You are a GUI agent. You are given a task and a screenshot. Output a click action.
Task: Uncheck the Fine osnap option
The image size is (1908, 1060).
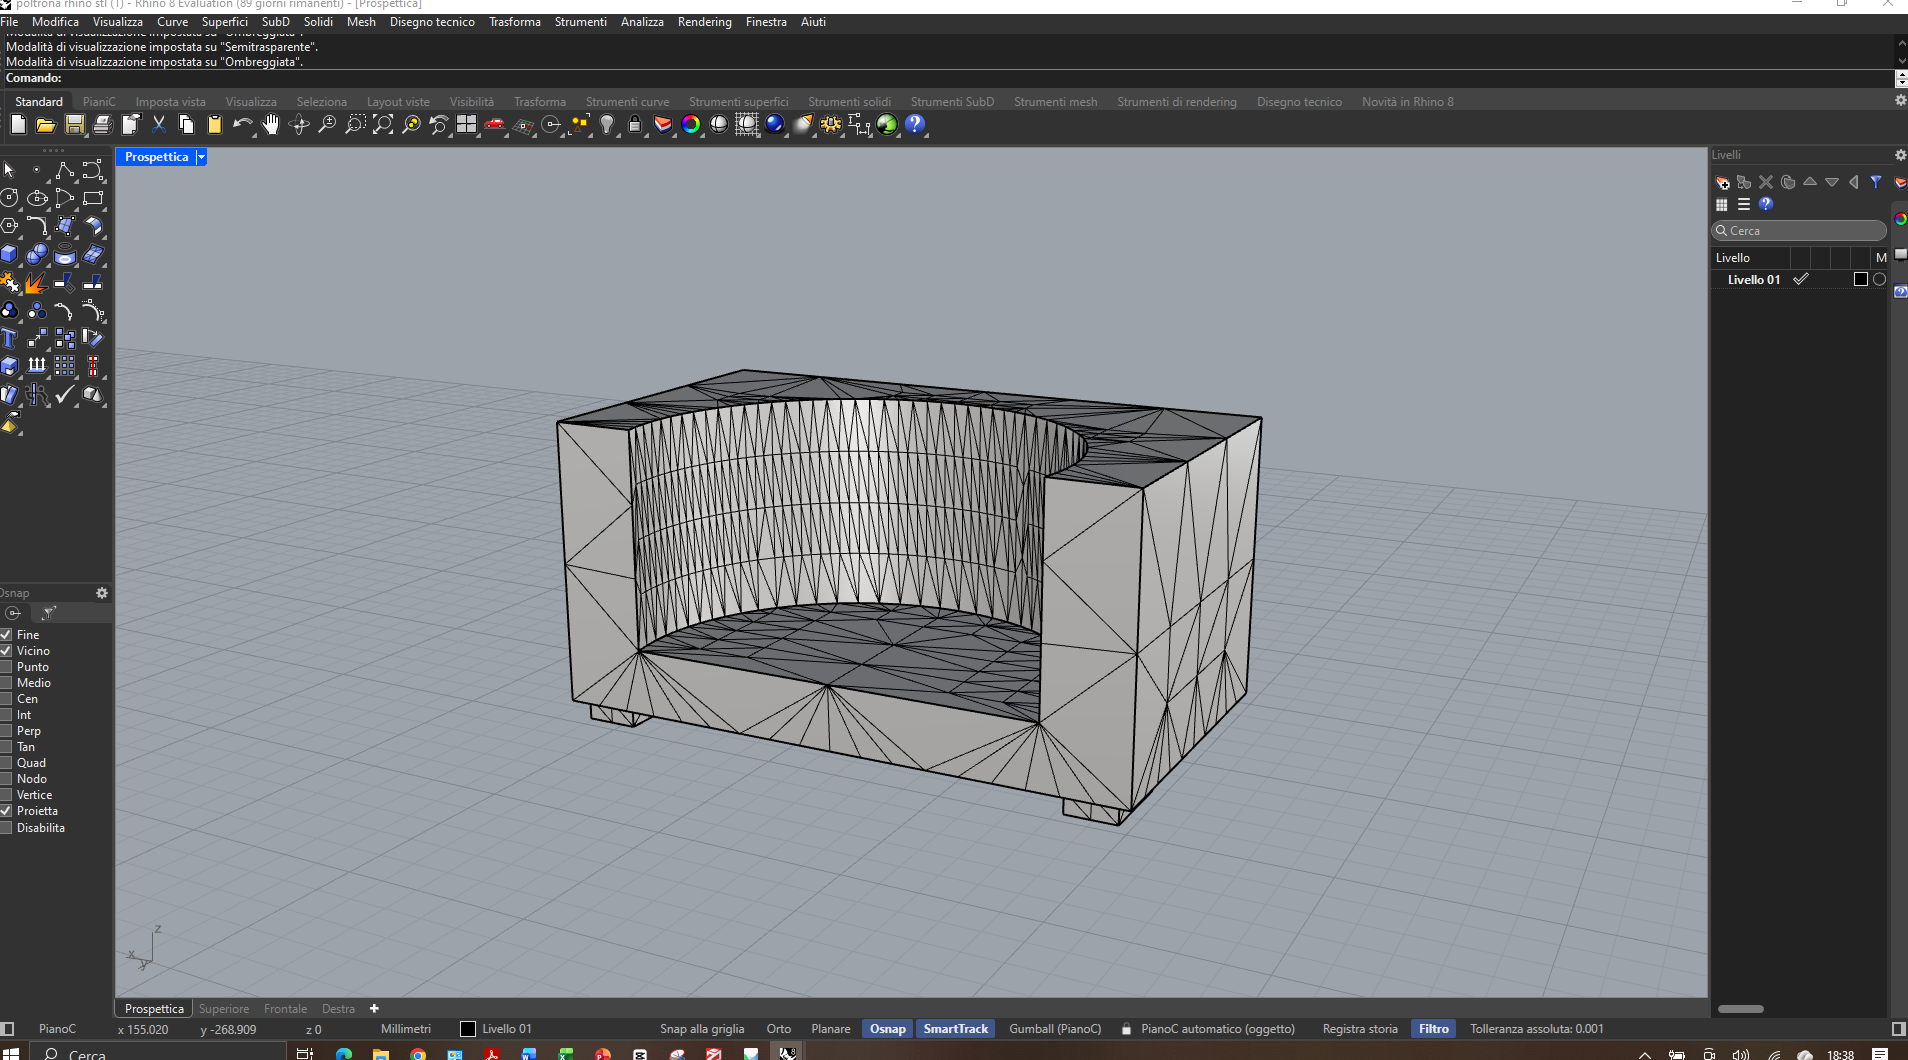(x=6, y=635)
